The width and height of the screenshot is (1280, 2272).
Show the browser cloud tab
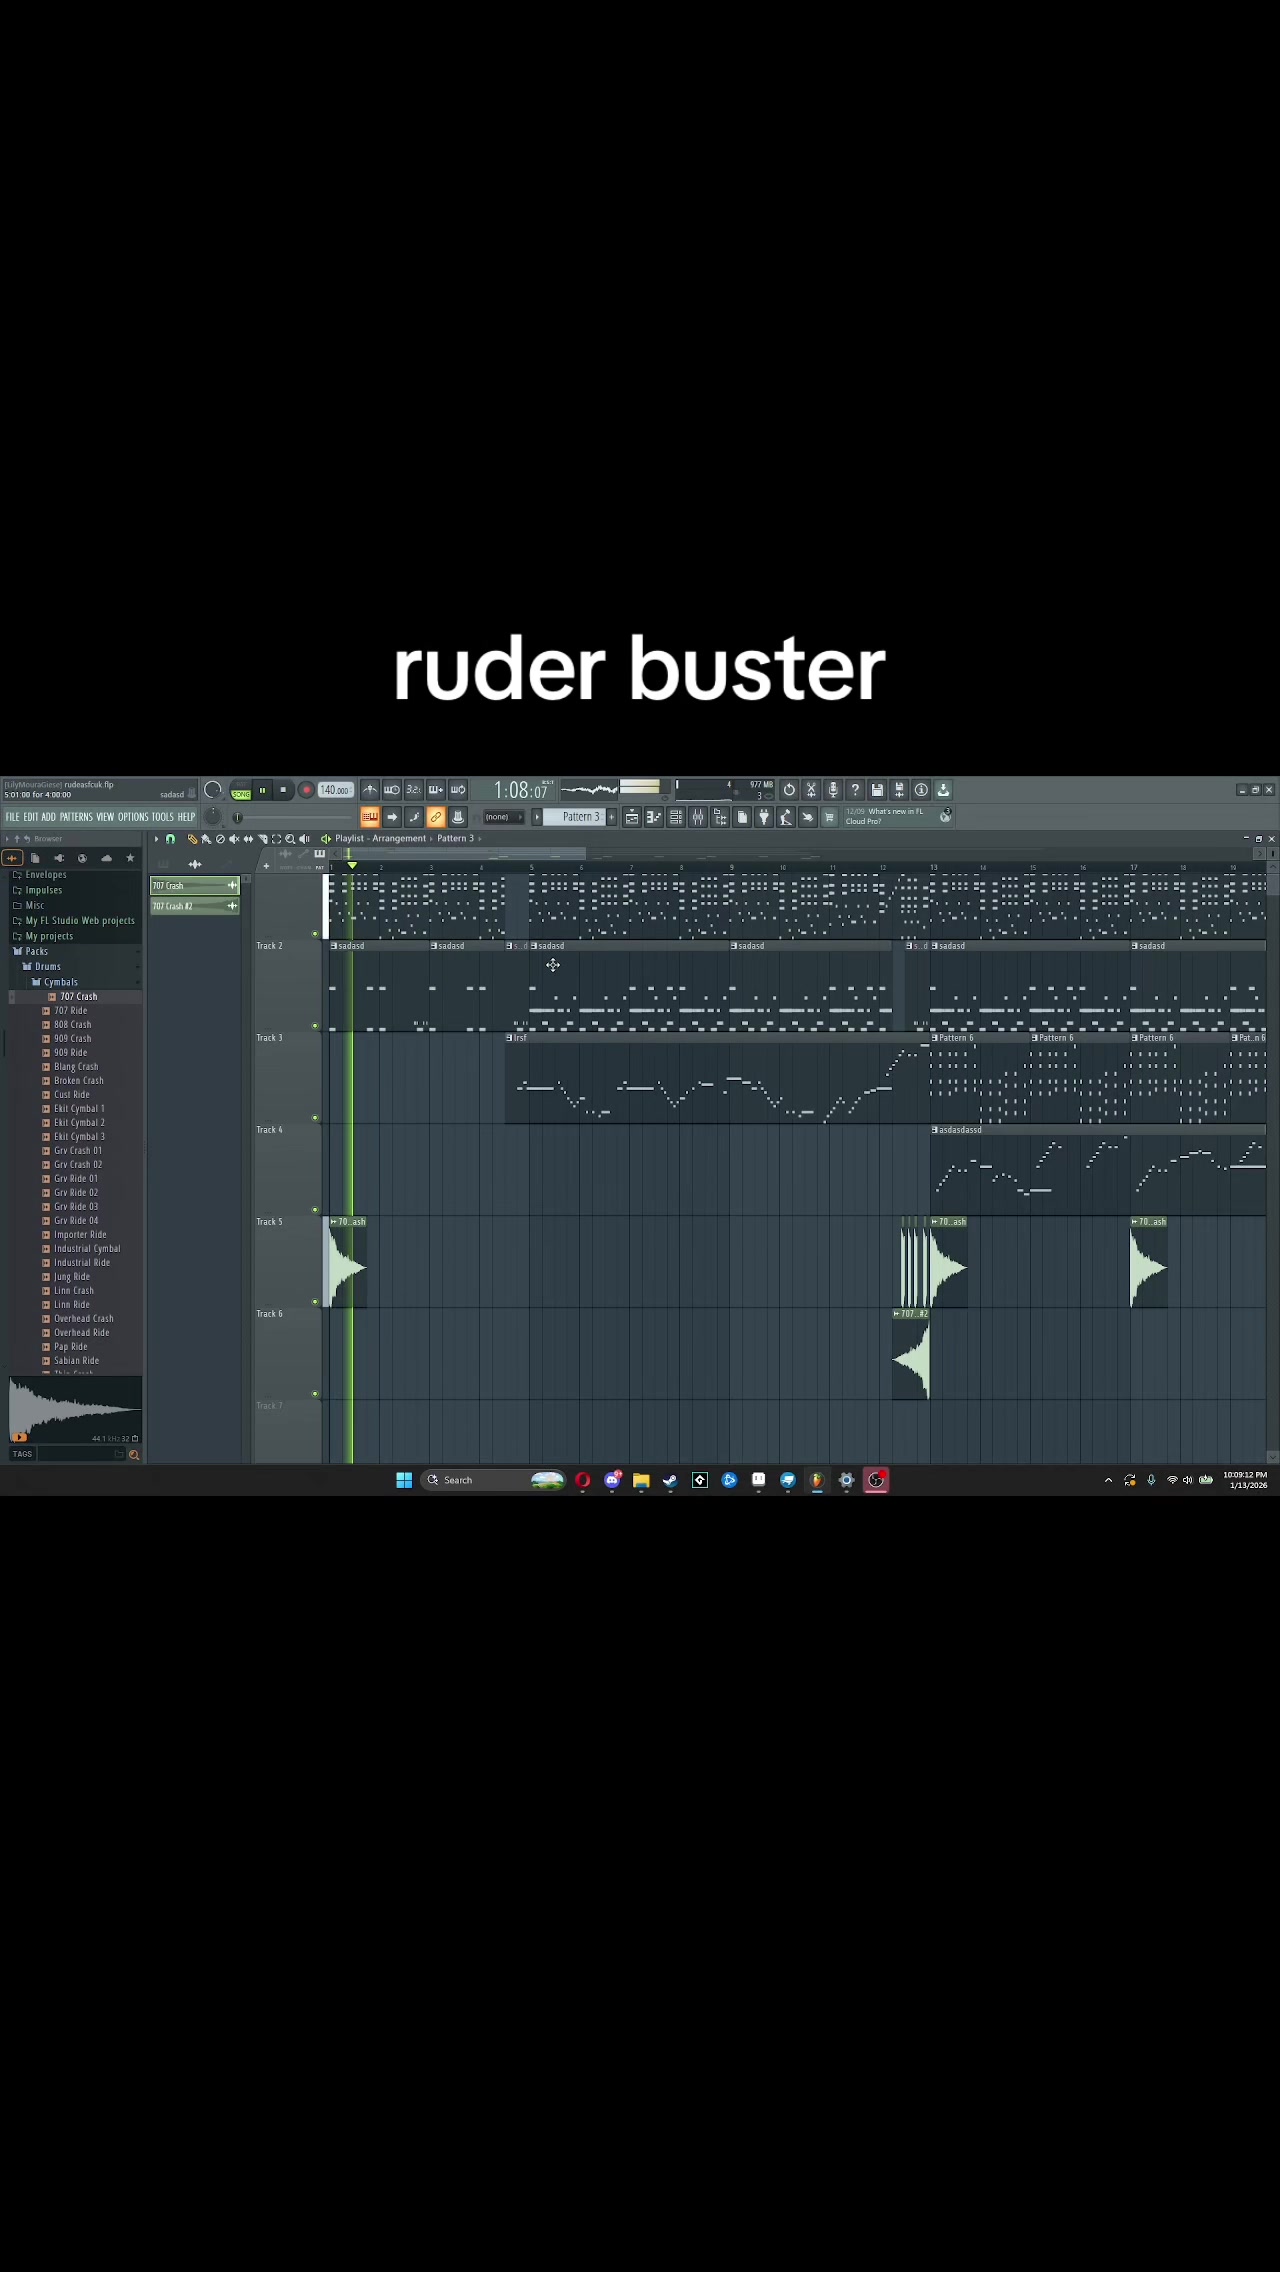tap(106, 858)
